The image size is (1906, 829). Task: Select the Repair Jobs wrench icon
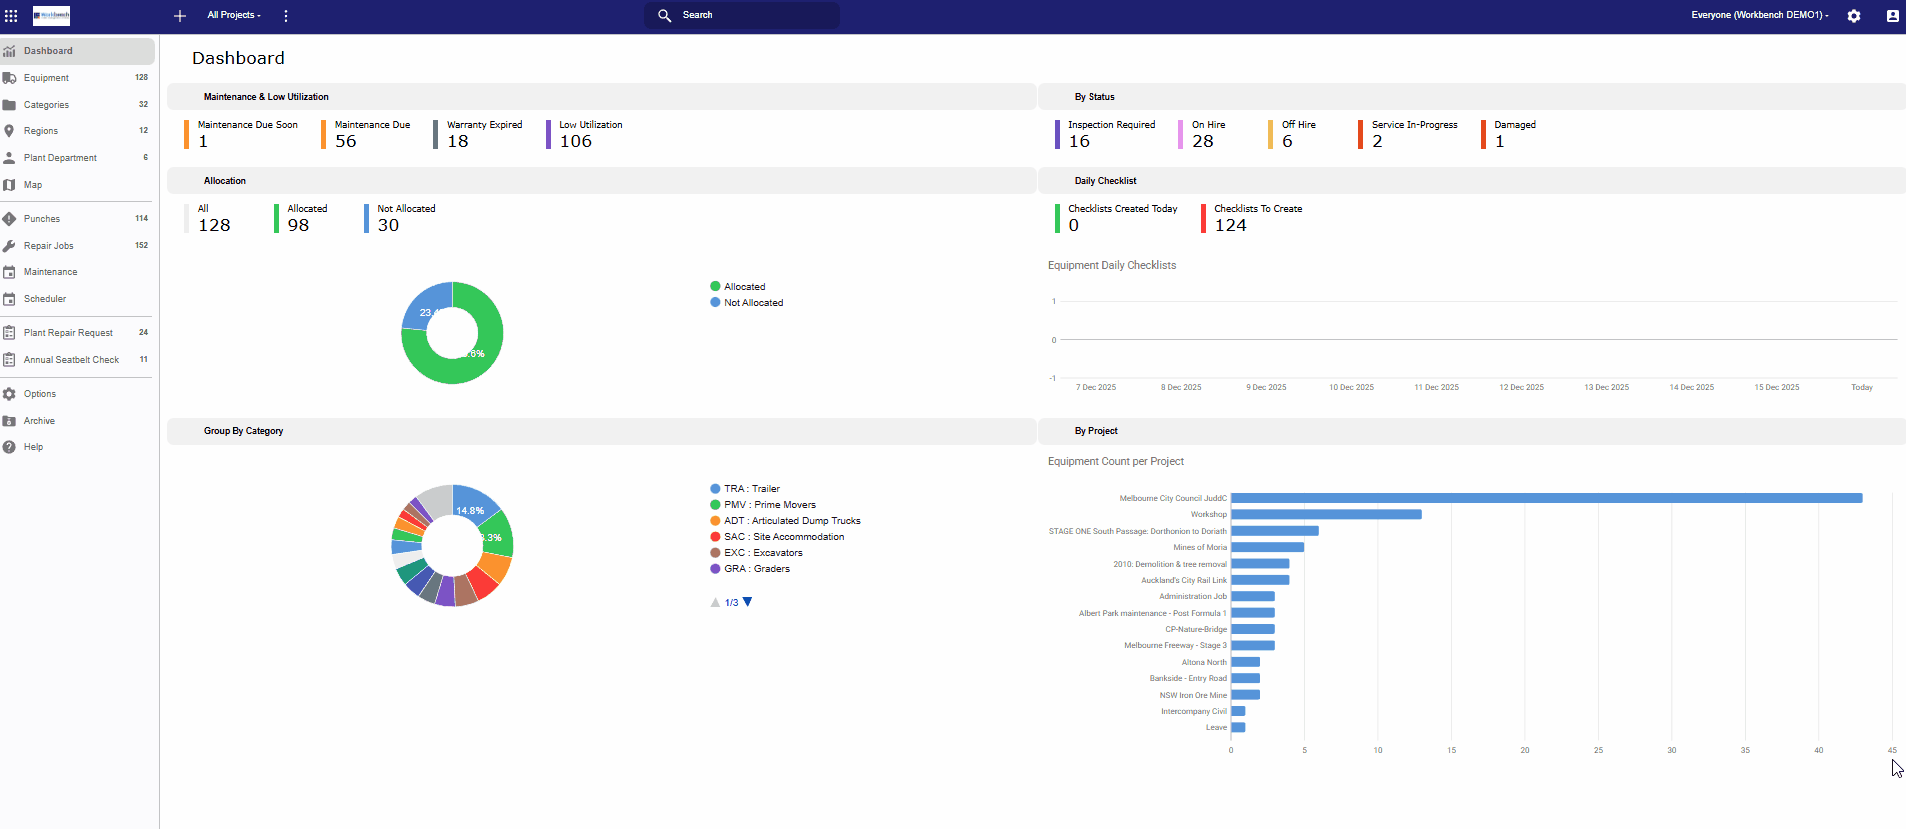click(x=9, y=246)
